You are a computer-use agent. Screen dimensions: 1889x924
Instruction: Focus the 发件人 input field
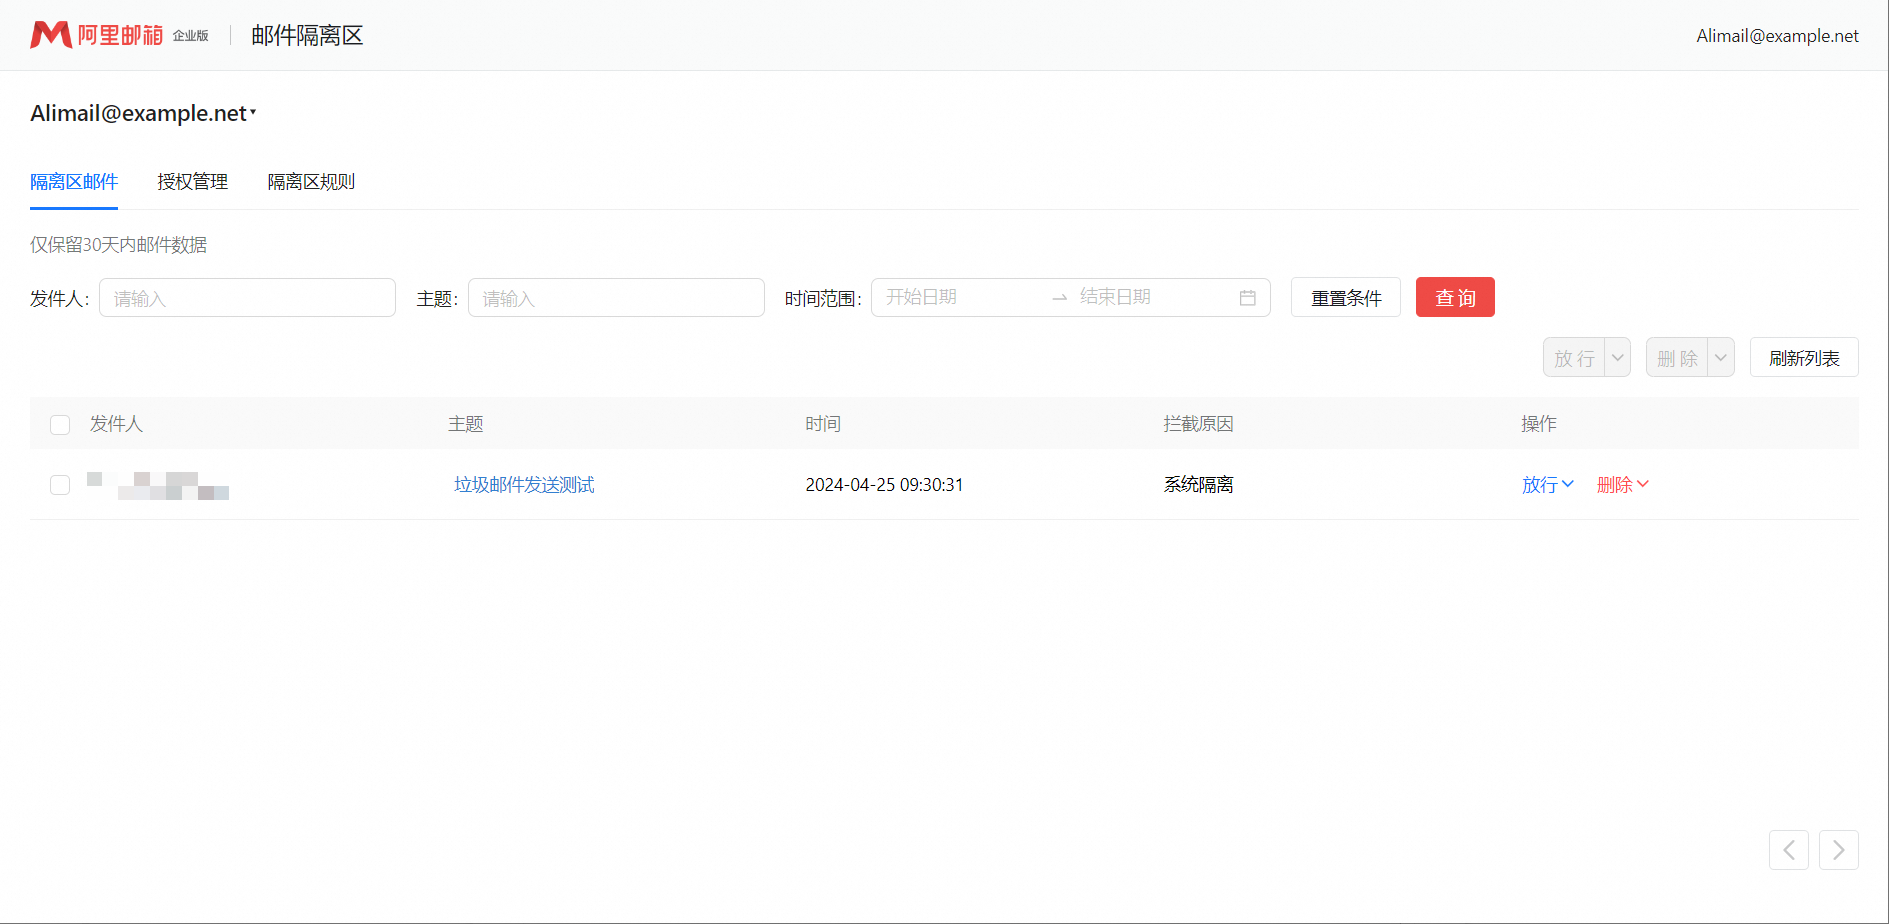point(247,298)
